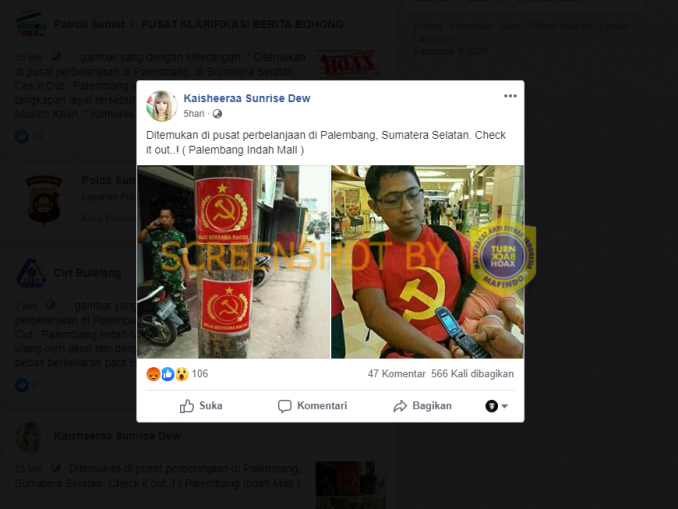Click the Patroli Sumut page name
This screenshot has height=509, width=678.
(89, 24)
